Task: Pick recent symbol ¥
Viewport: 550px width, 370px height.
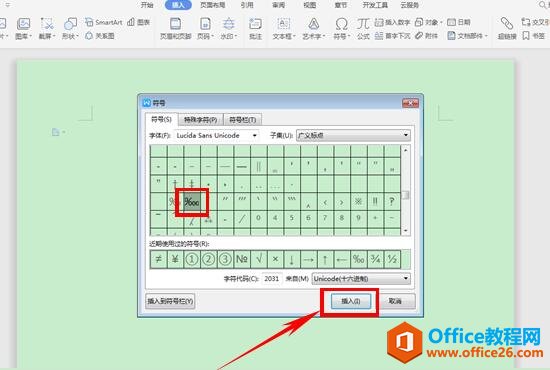Action: (x=175, y=260)
